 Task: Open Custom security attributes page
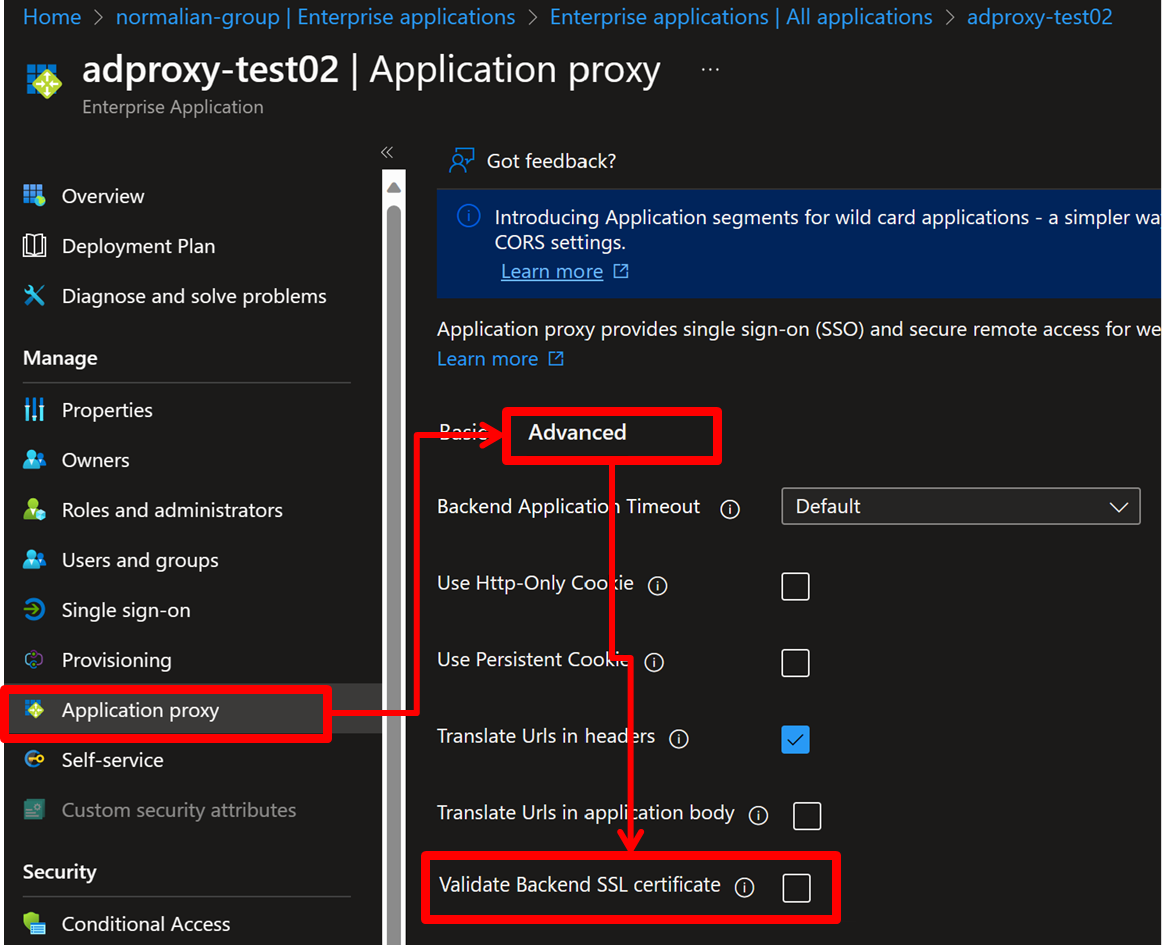179,809
